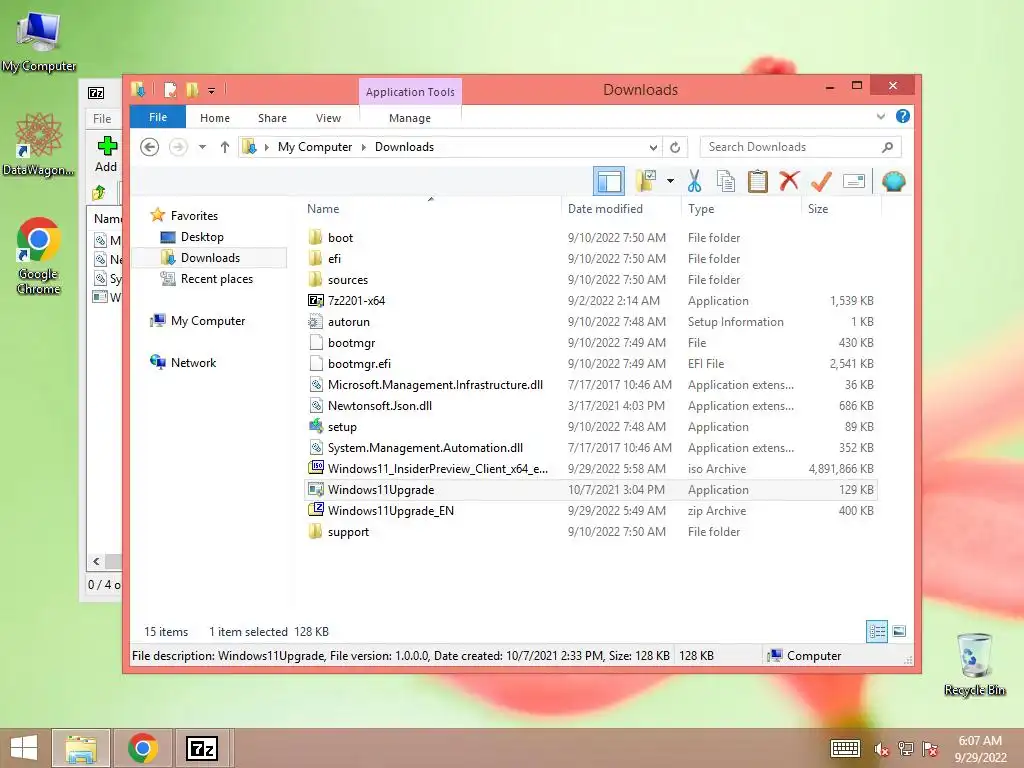Switch to Large icons view in status bar

[x=899, y=631]
